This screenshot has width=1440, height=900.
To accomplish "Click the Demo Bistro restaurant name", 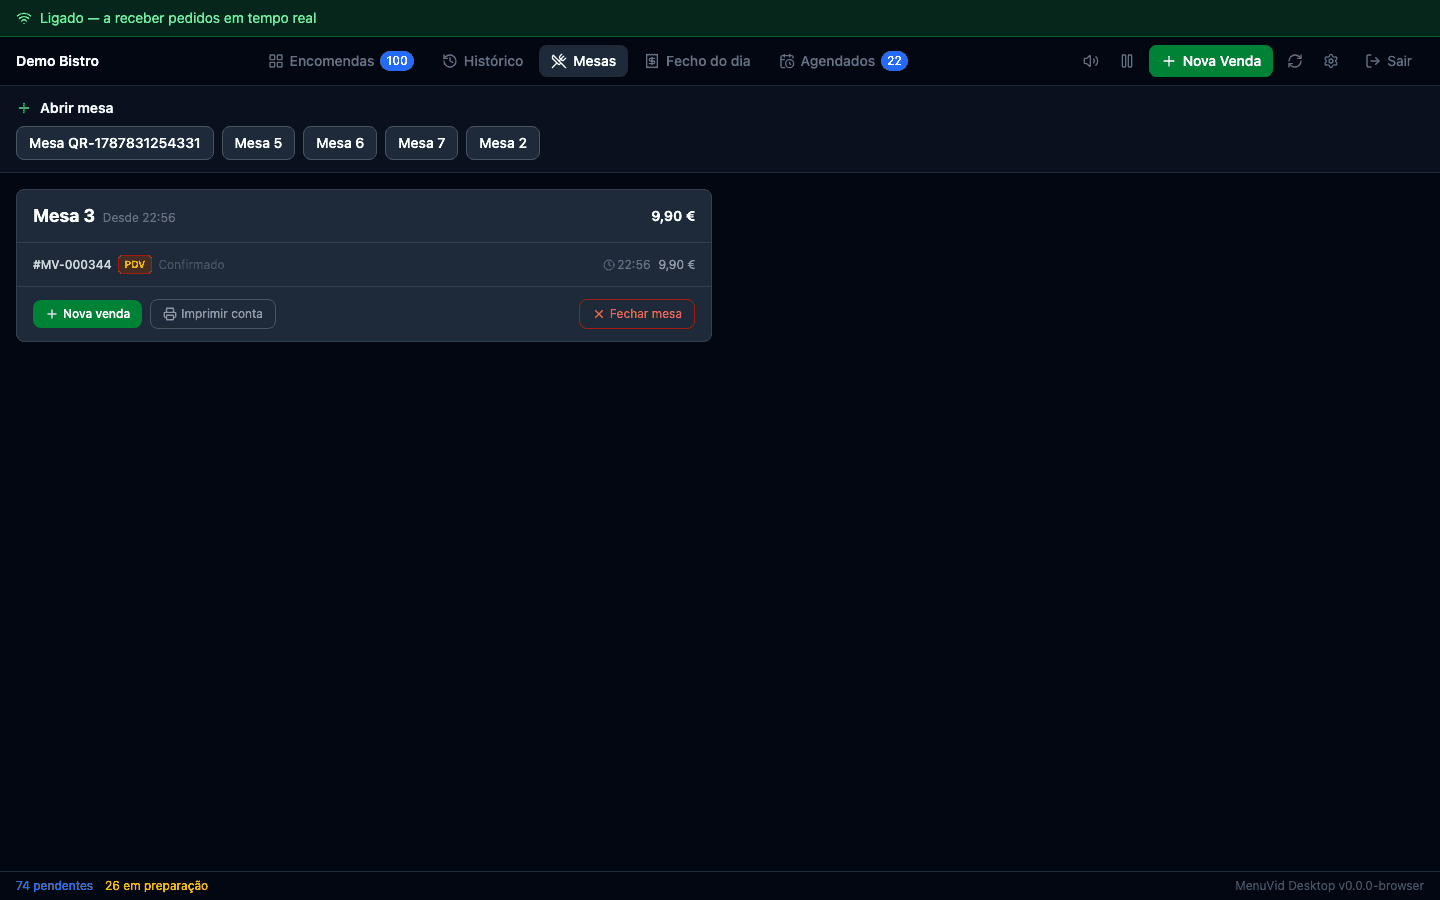I will 57,61.
